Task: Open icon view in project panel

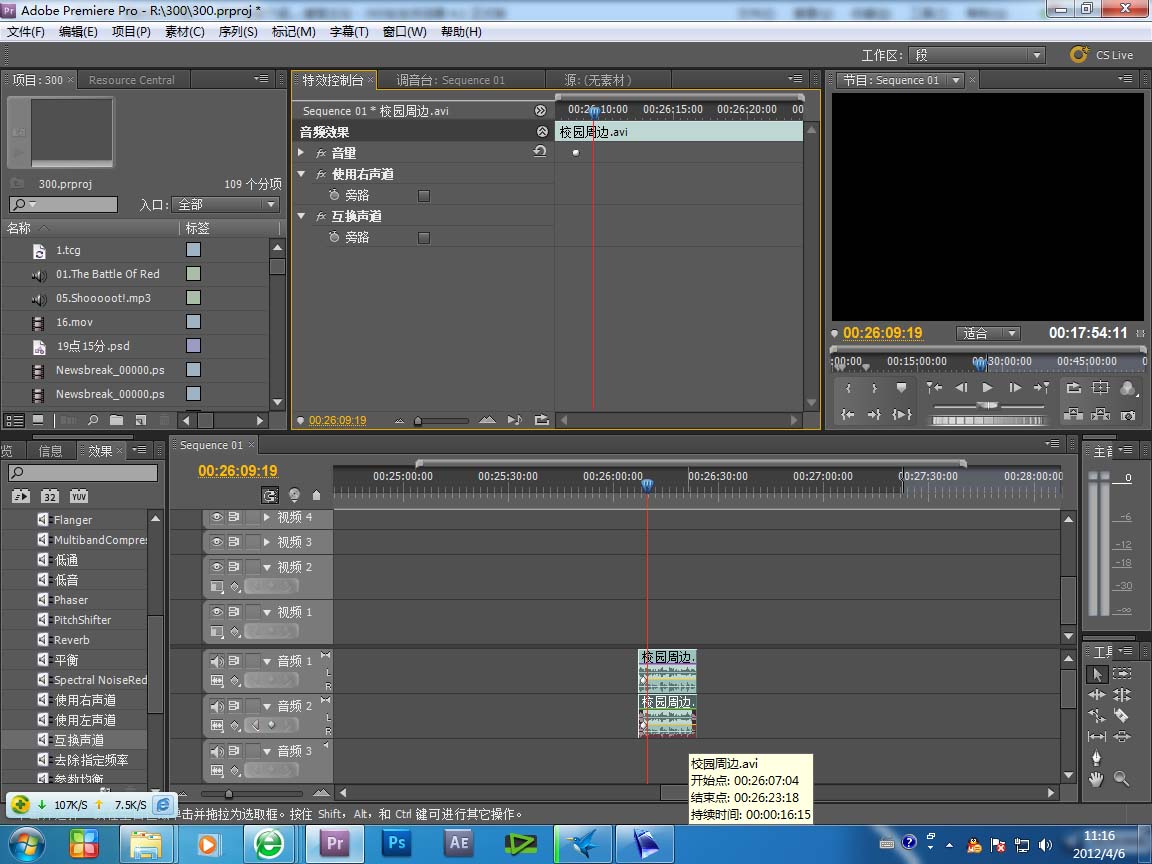Action: pyautogui.click(x=37, y=420)
